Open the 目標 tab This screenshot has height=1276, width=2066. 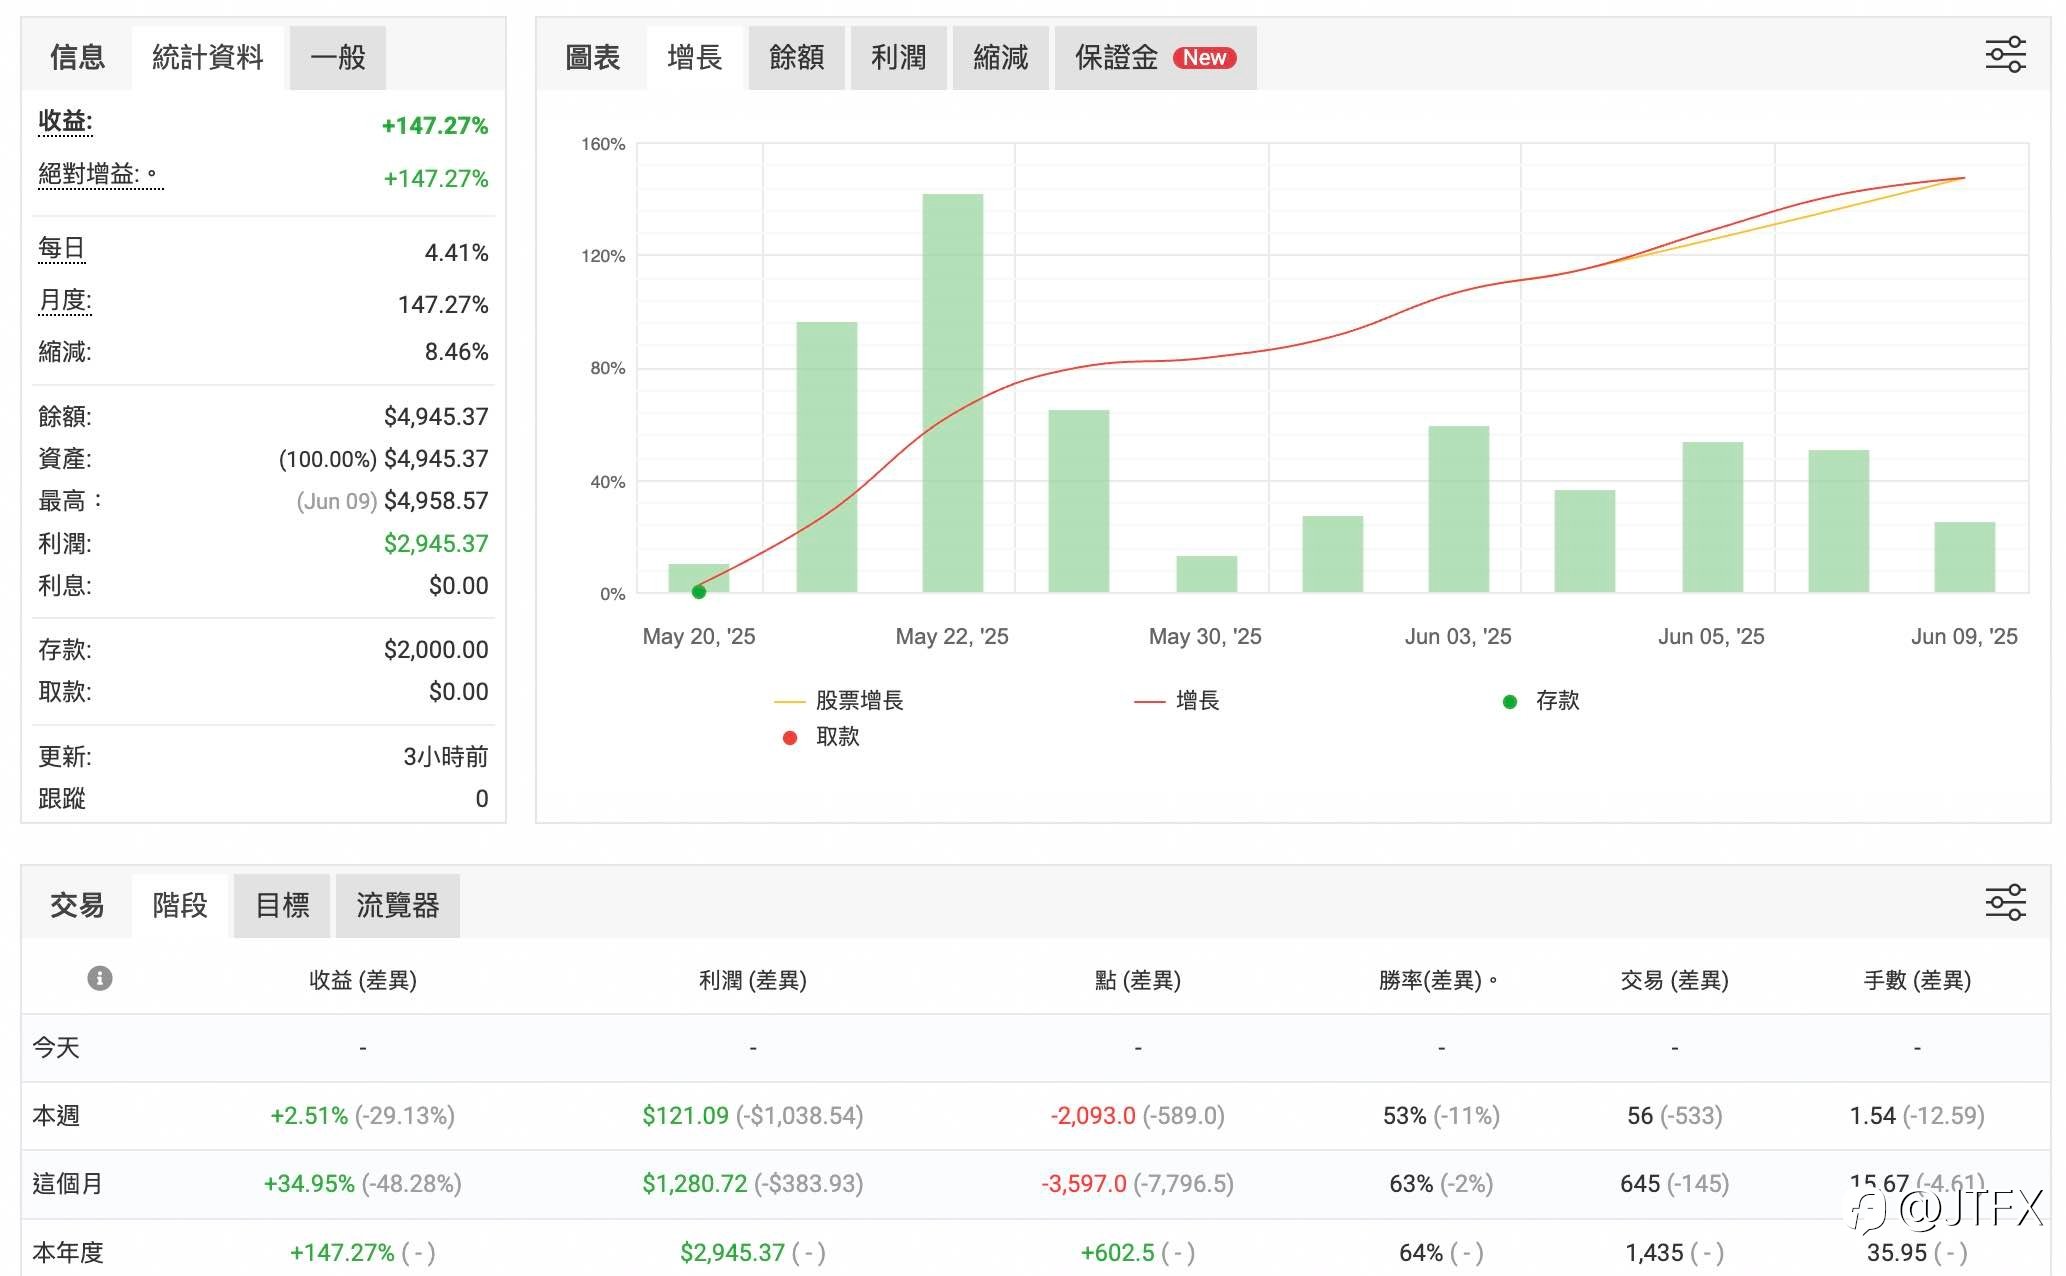click(282, 906)
